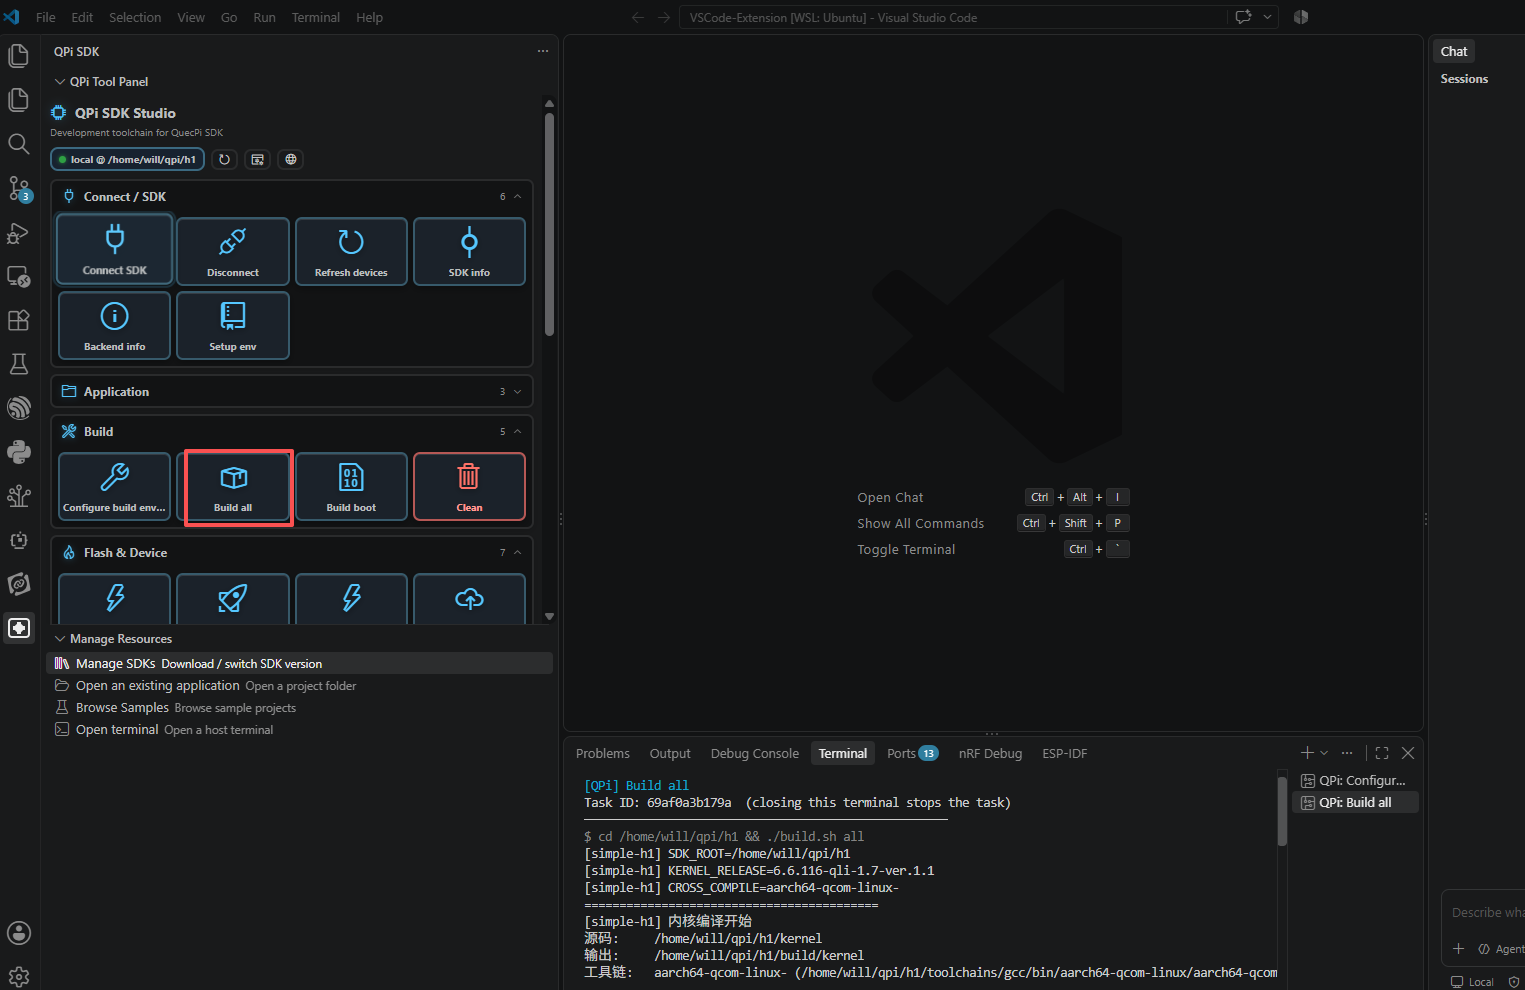Open the Selection menu
1525x990 pixels.
point(135,17)
